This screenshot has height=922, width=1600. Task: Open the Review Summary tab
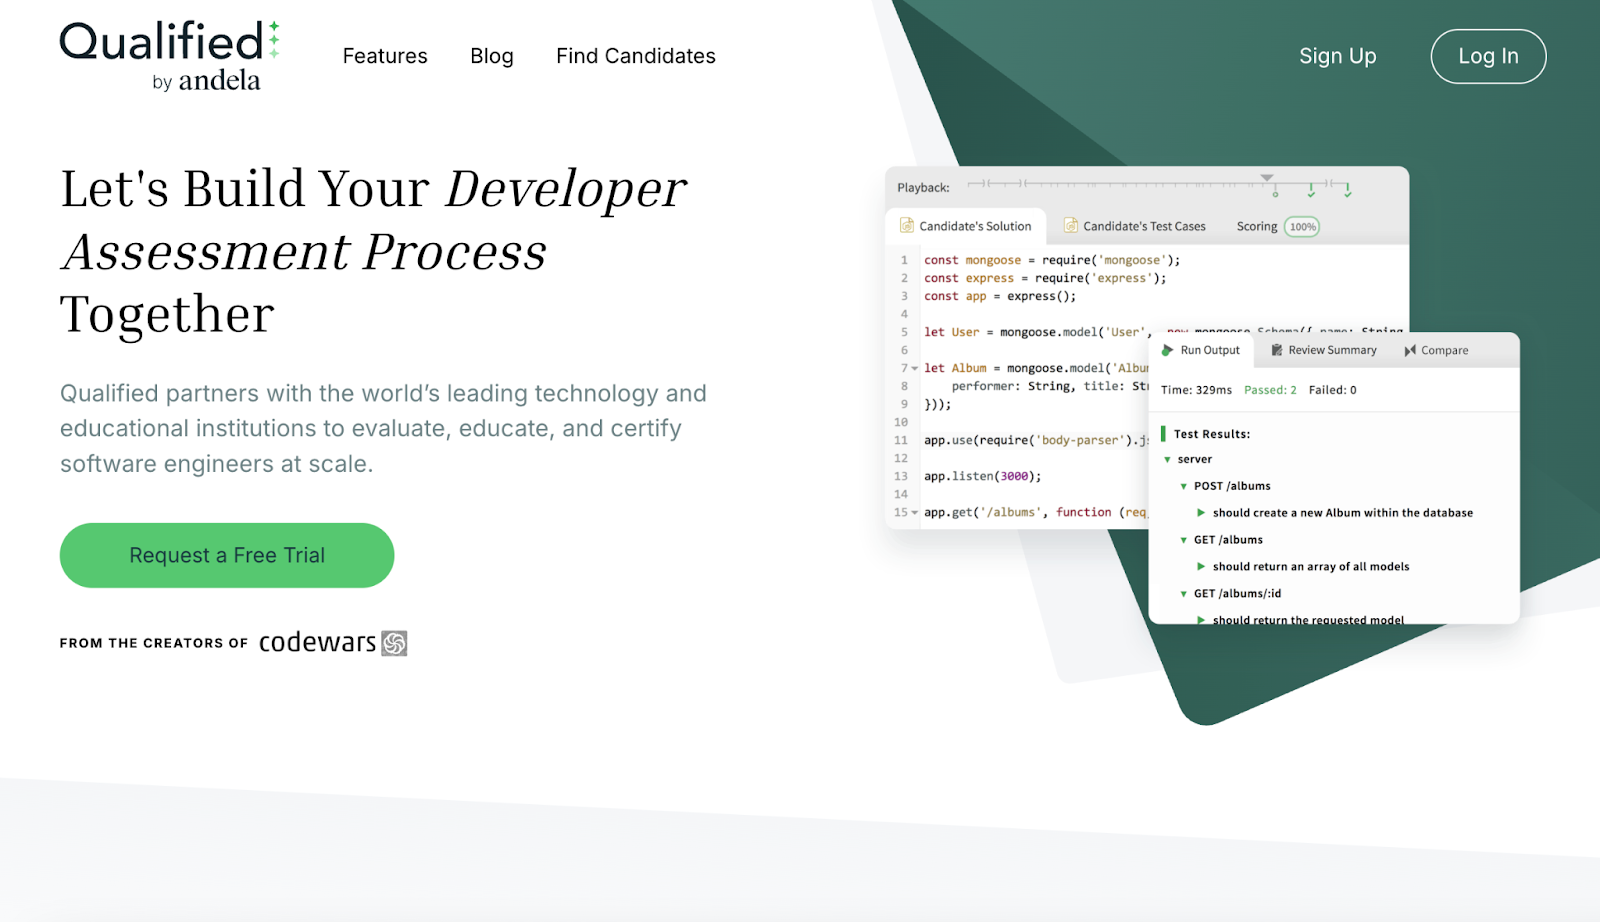(1323, 350)
